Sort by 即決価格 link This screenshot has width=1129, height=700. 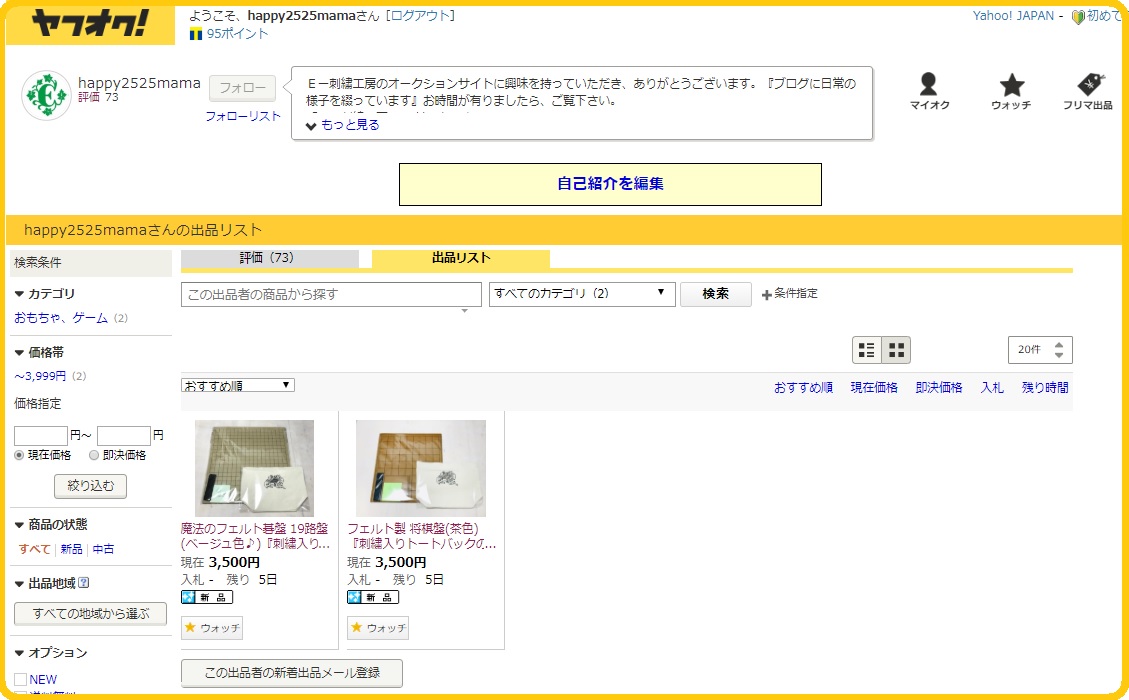click(x=939, y=387)
